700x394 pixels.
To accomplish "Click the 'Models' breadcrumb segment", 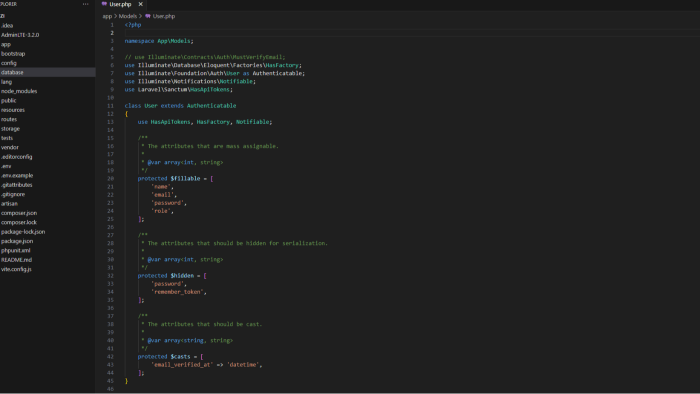I will coord(128,16).
